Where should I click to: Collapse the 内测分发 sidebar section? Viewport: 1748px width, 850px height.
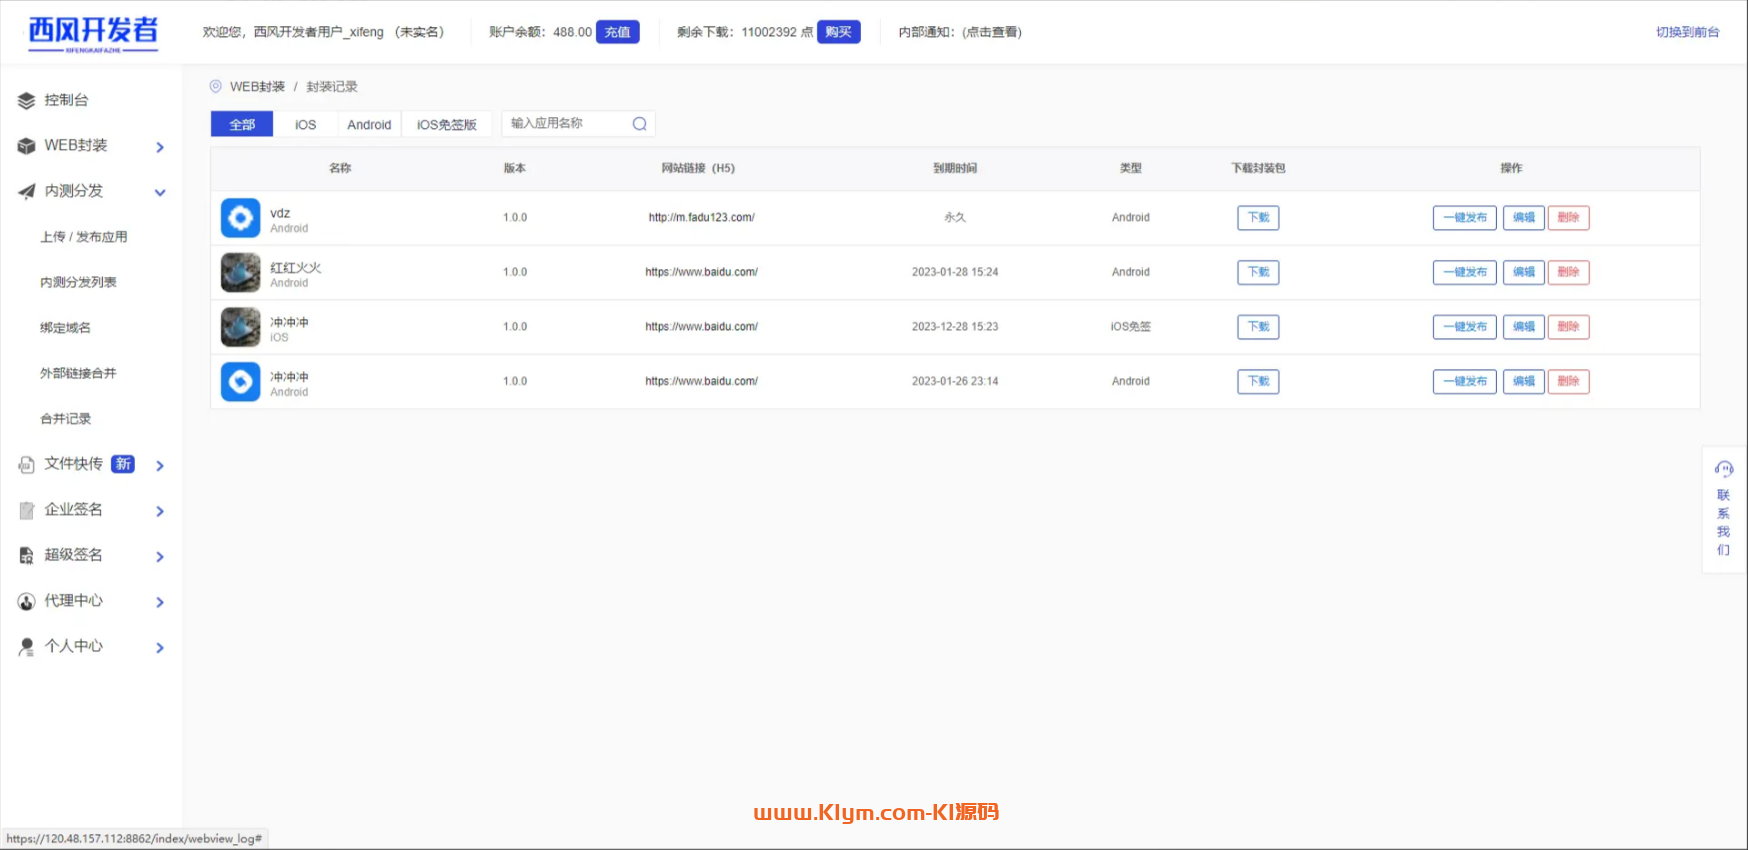(x=160, y=192)
